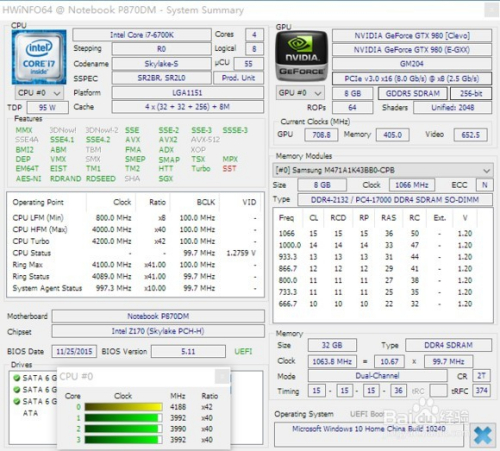Viewport: 500px width, 451px height.
Task: Click the cache size field
Action: click(x=188, y=107)
